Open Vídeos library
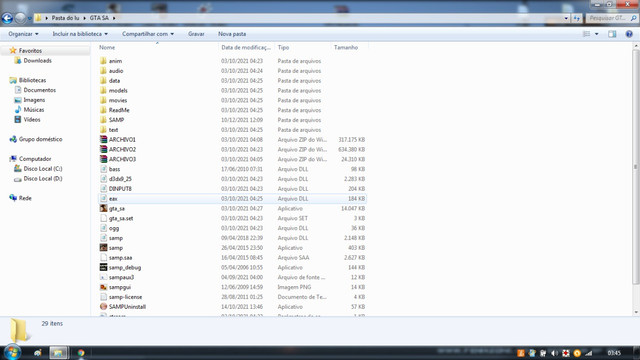Viewport: 640px width, 360px height. pyautogui.click(x=31, y=119)
